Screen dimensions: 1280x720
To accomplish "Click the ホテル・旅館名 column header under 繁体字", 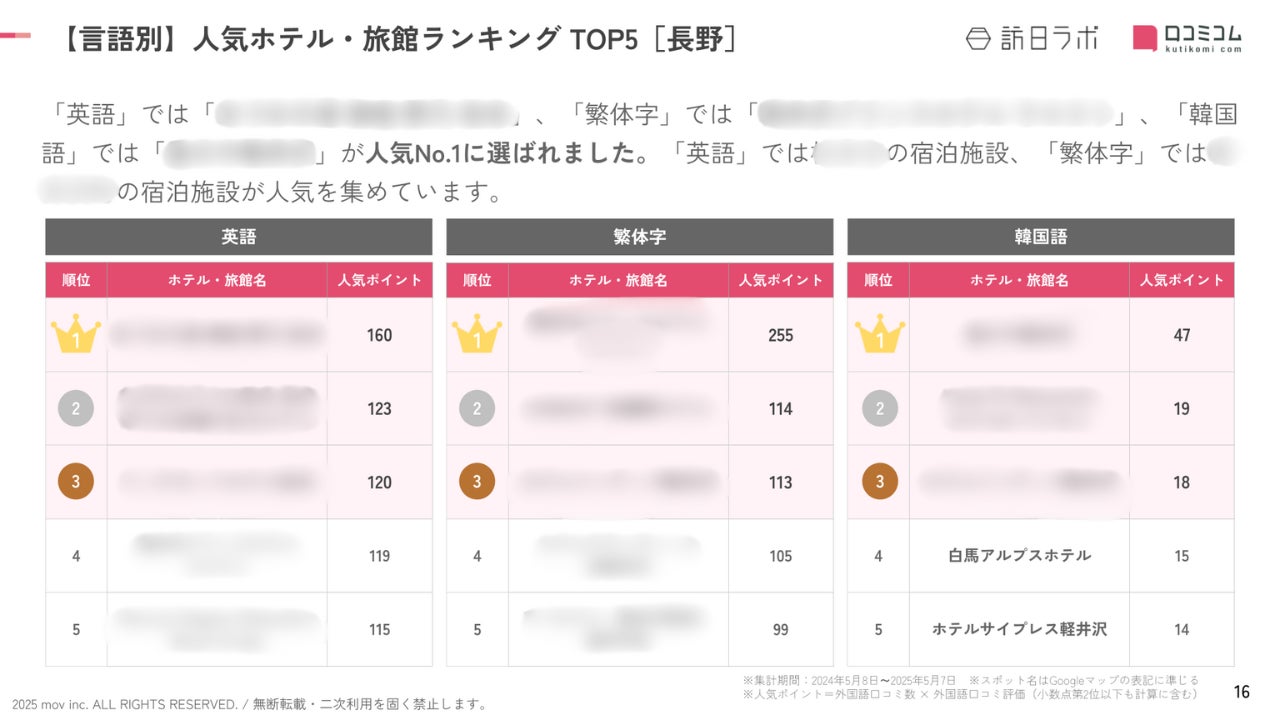I will 618,280.
